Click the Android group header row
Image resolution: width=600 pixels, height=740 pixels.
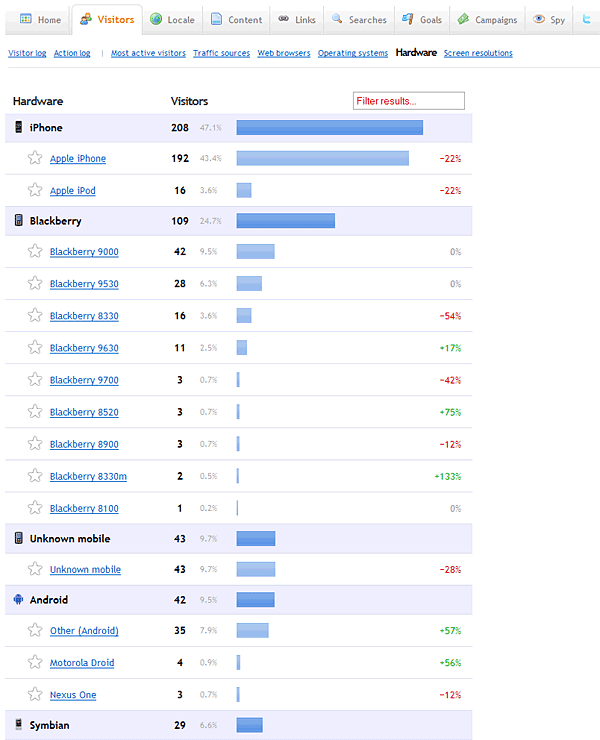[238, 600]
